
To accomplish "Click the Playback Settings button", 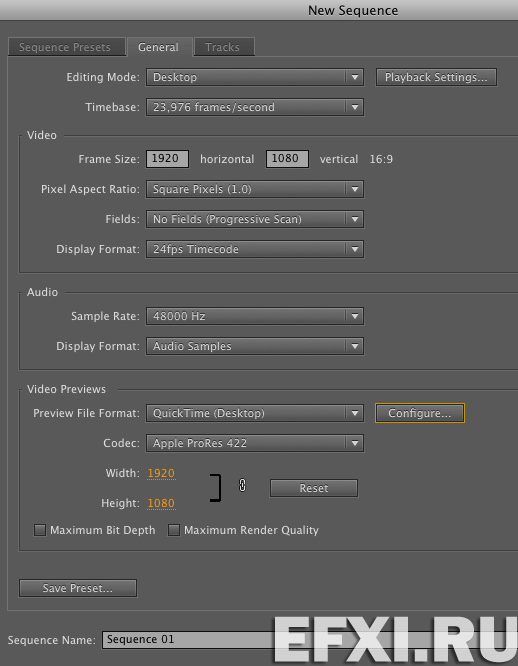I will (x=436, y=77).
